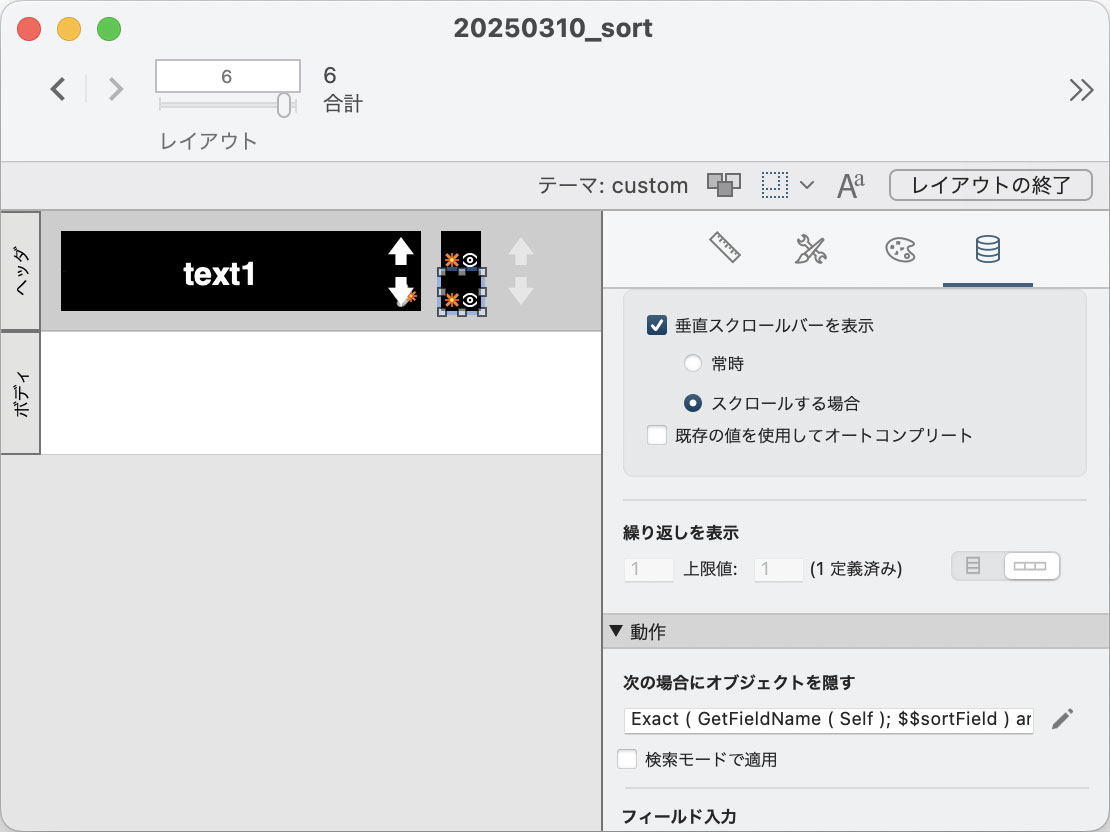Select the 常時 radio button
This screenshot has width=1110, height=832.
(692, 364)
